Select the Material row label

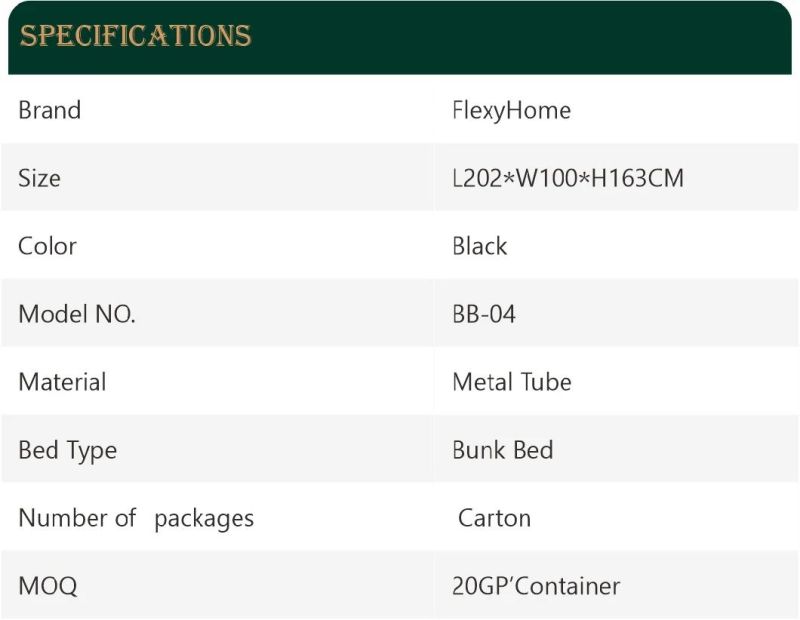click(62, 382)
